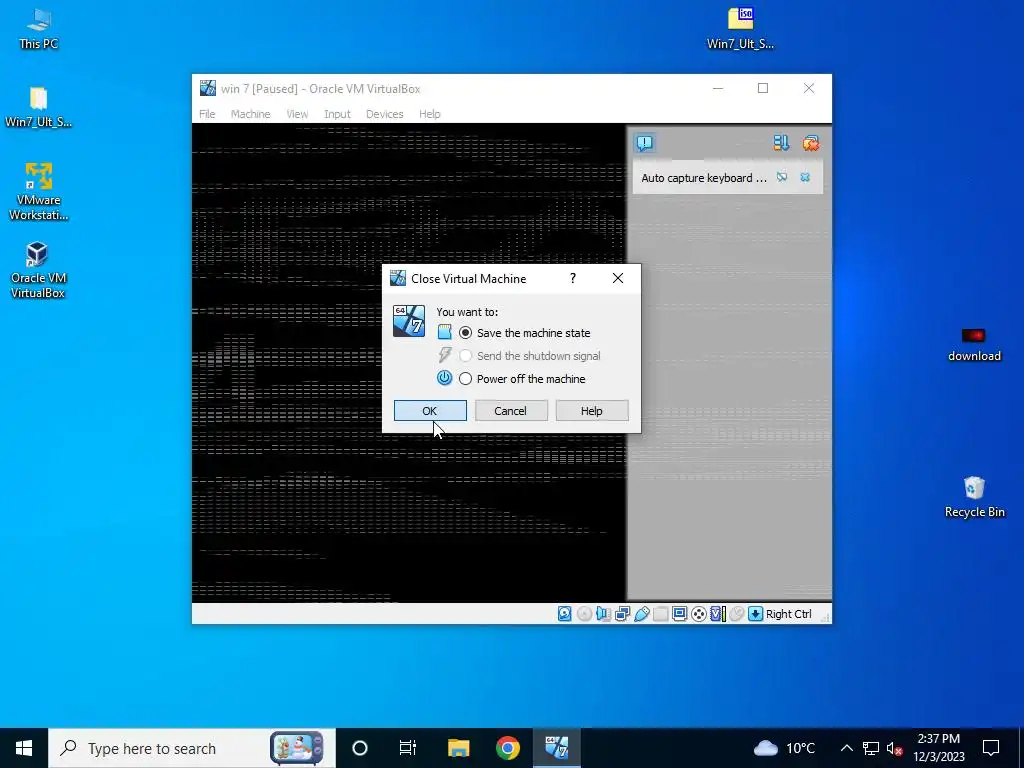This screenshot has width=1024, height=768.
Task: Click the keyboard capture arrow icon beside Right Ctrl
Action: point(756,614)
